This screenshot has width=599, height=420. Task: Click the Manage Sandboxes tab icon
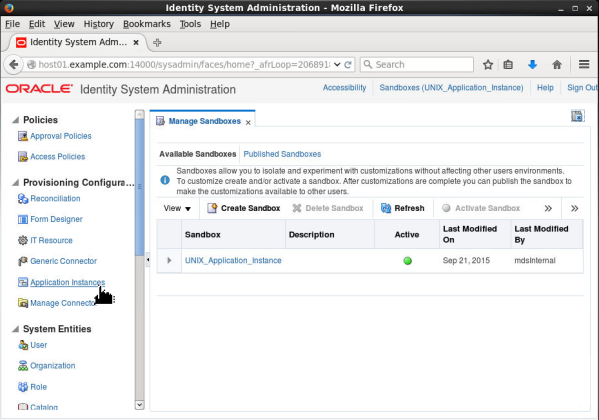(160, 122)
